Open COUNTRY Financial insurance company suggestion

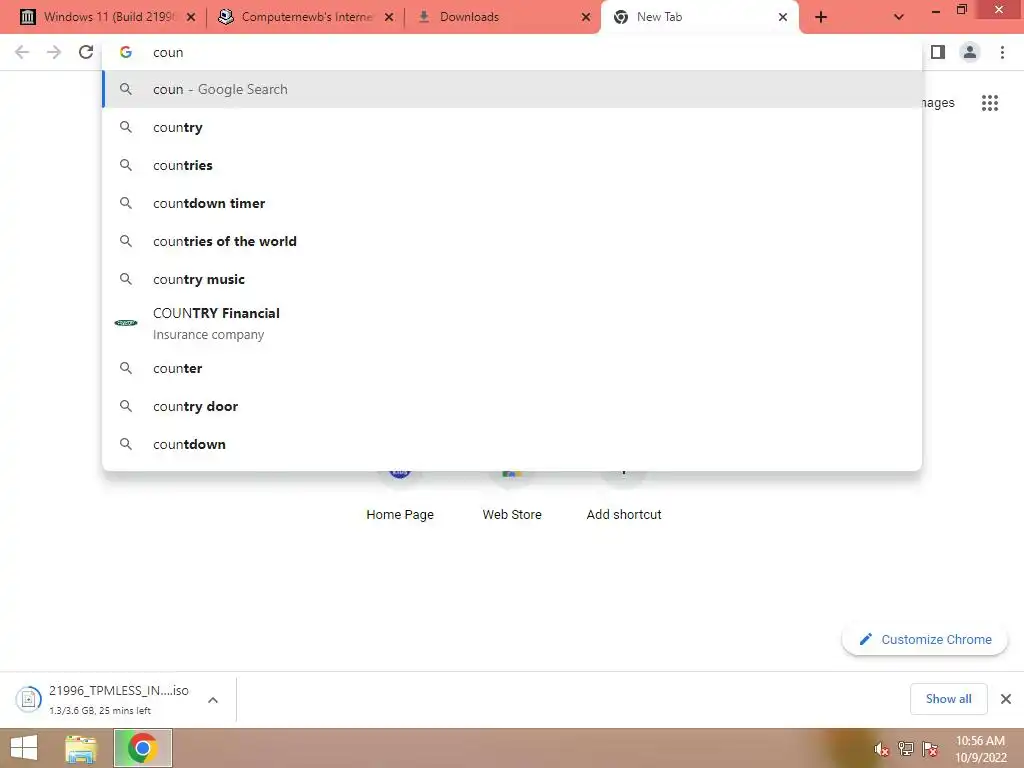(512, 323)
